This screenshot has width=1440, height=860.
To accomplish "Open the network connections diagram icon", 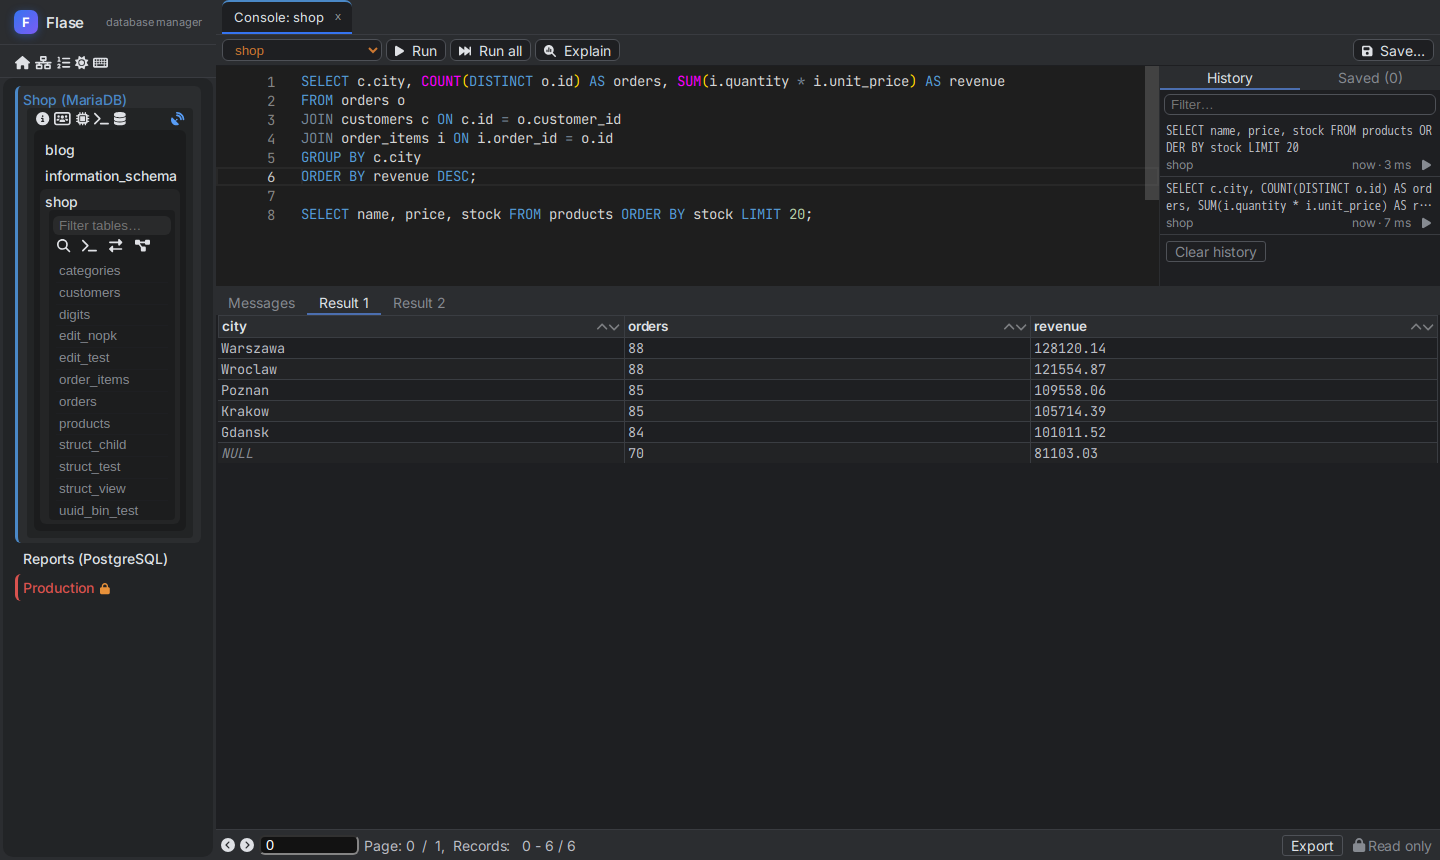I will tap(43, 63).
